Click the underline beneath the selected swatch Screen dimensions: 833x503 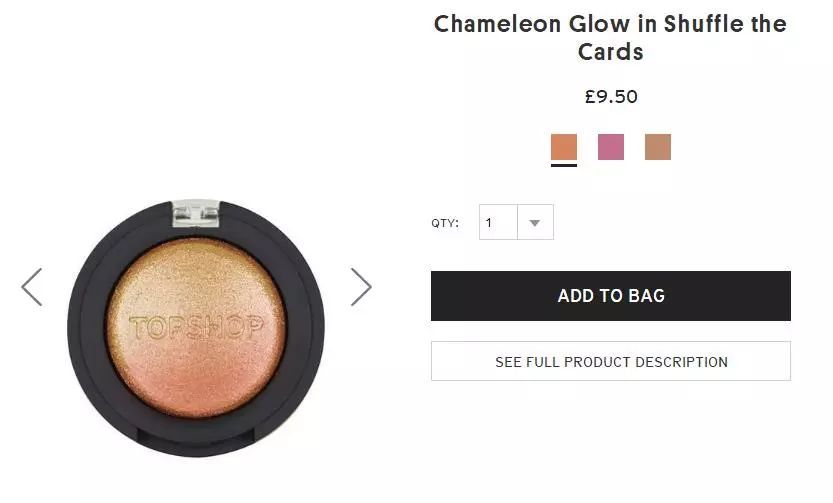click(564, 165)
